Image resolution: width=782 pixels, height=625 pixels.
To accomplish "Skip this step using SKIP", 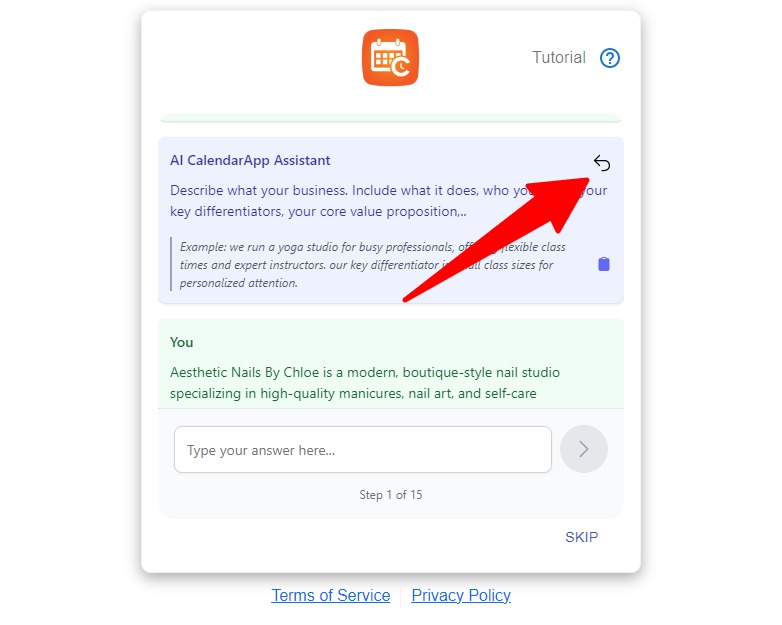I will [581, 537].
